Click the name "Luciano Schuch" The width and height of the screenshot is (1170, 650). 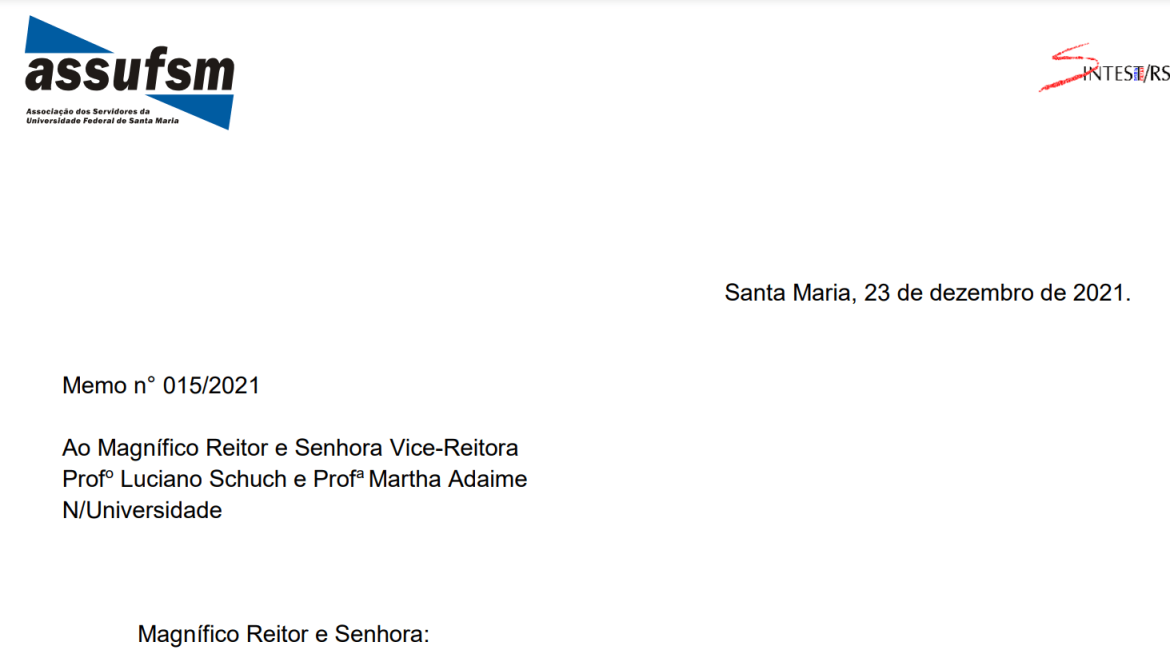(203, 479)
